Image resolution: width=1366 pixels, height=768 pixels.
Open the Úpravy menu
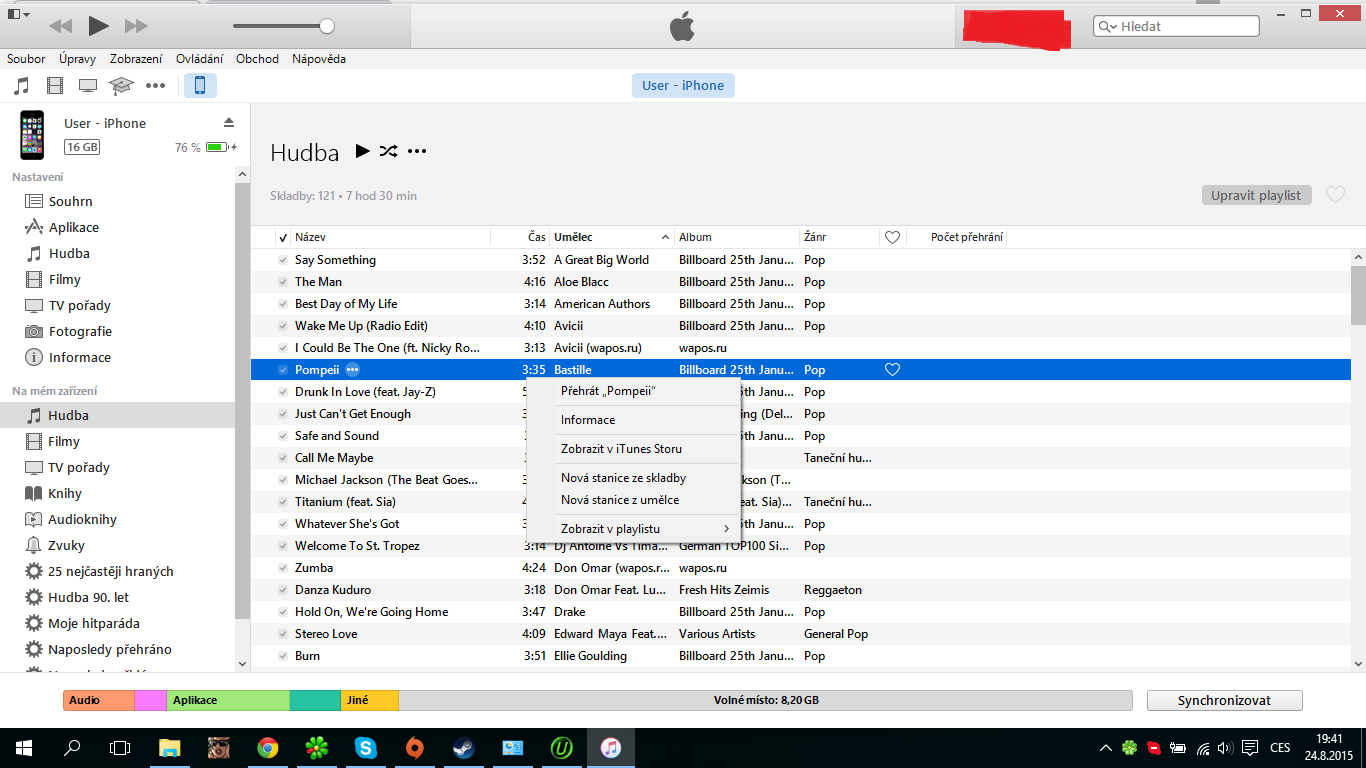[78, 59]
